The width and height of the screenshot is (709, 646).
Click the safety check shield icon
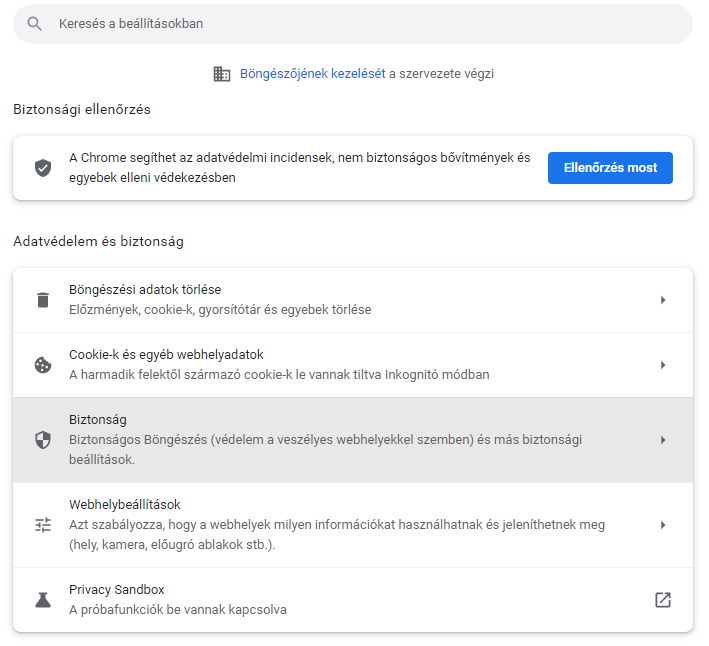pyautogui.click(x=43, y=168)
